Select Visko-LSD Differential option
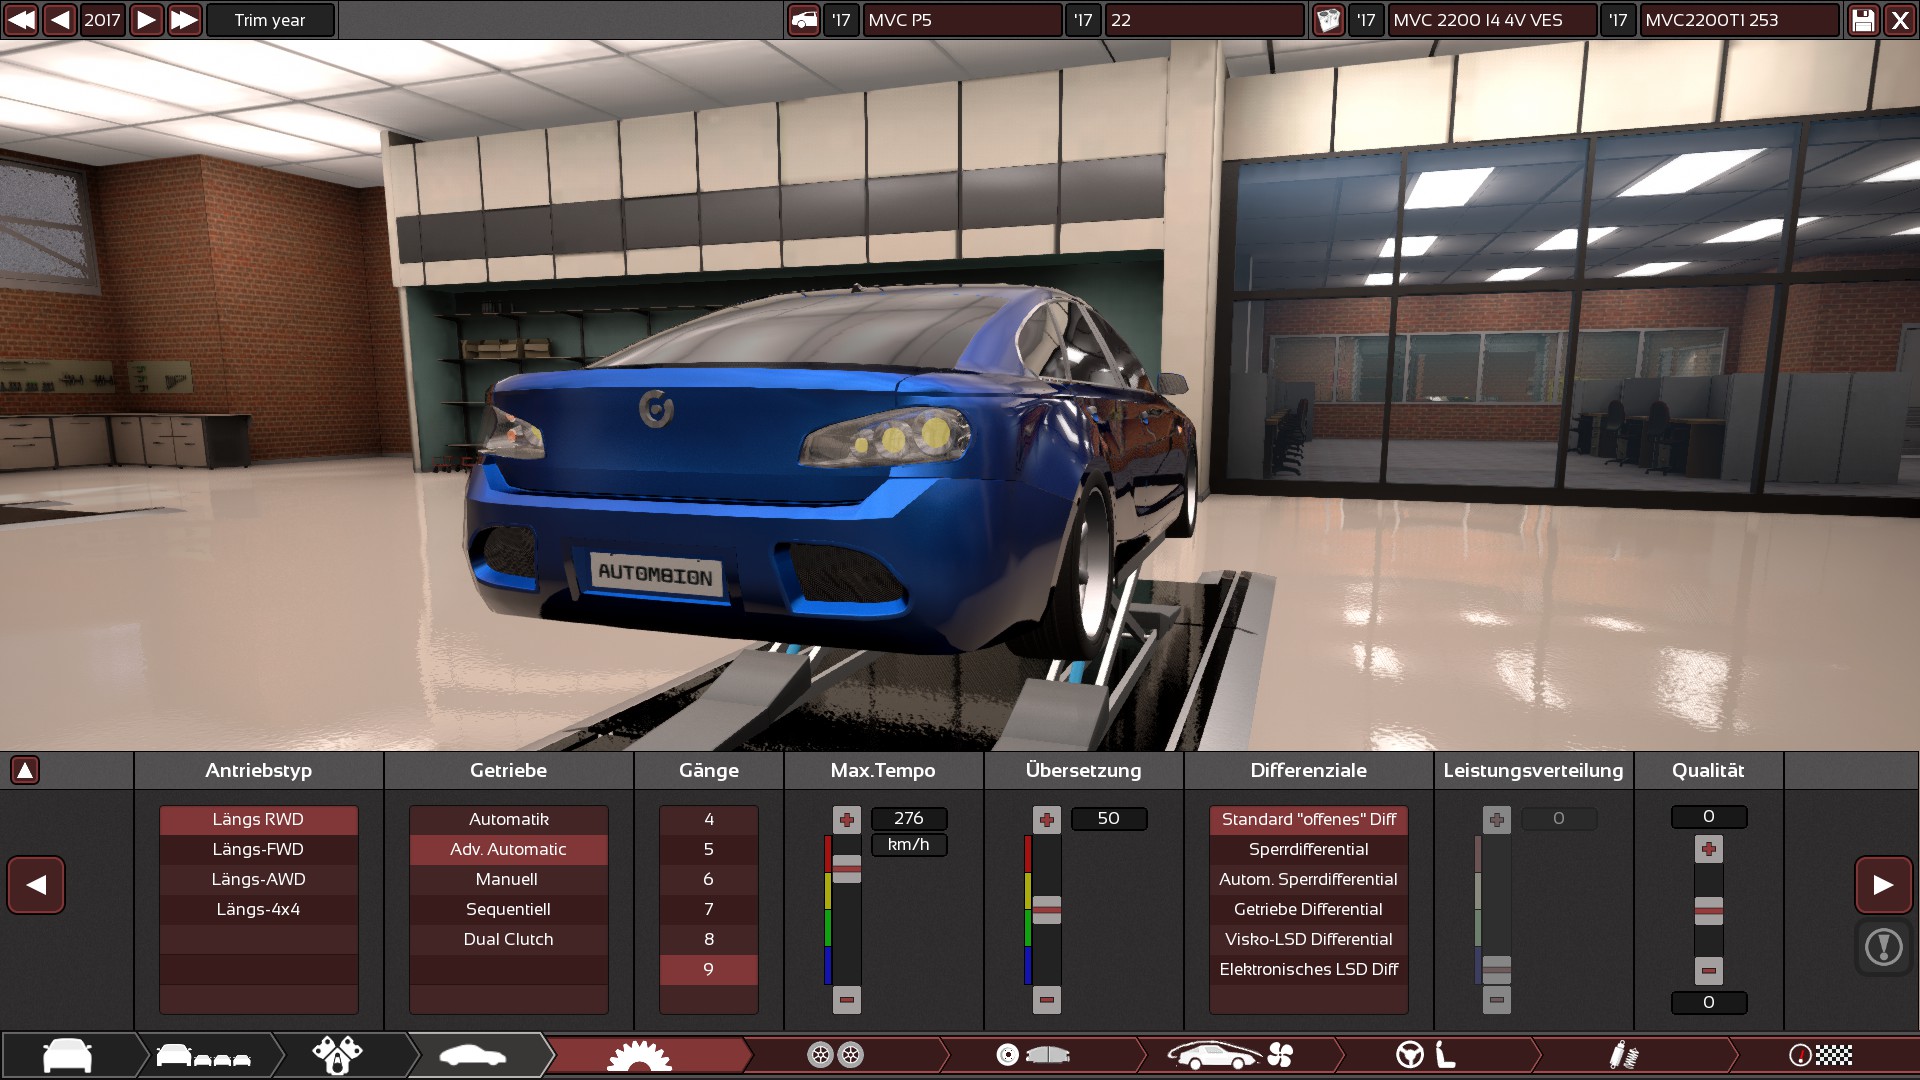The width and height of the screenshot is (1920, 1080). pyautogui.click(x=1309, y=940)
